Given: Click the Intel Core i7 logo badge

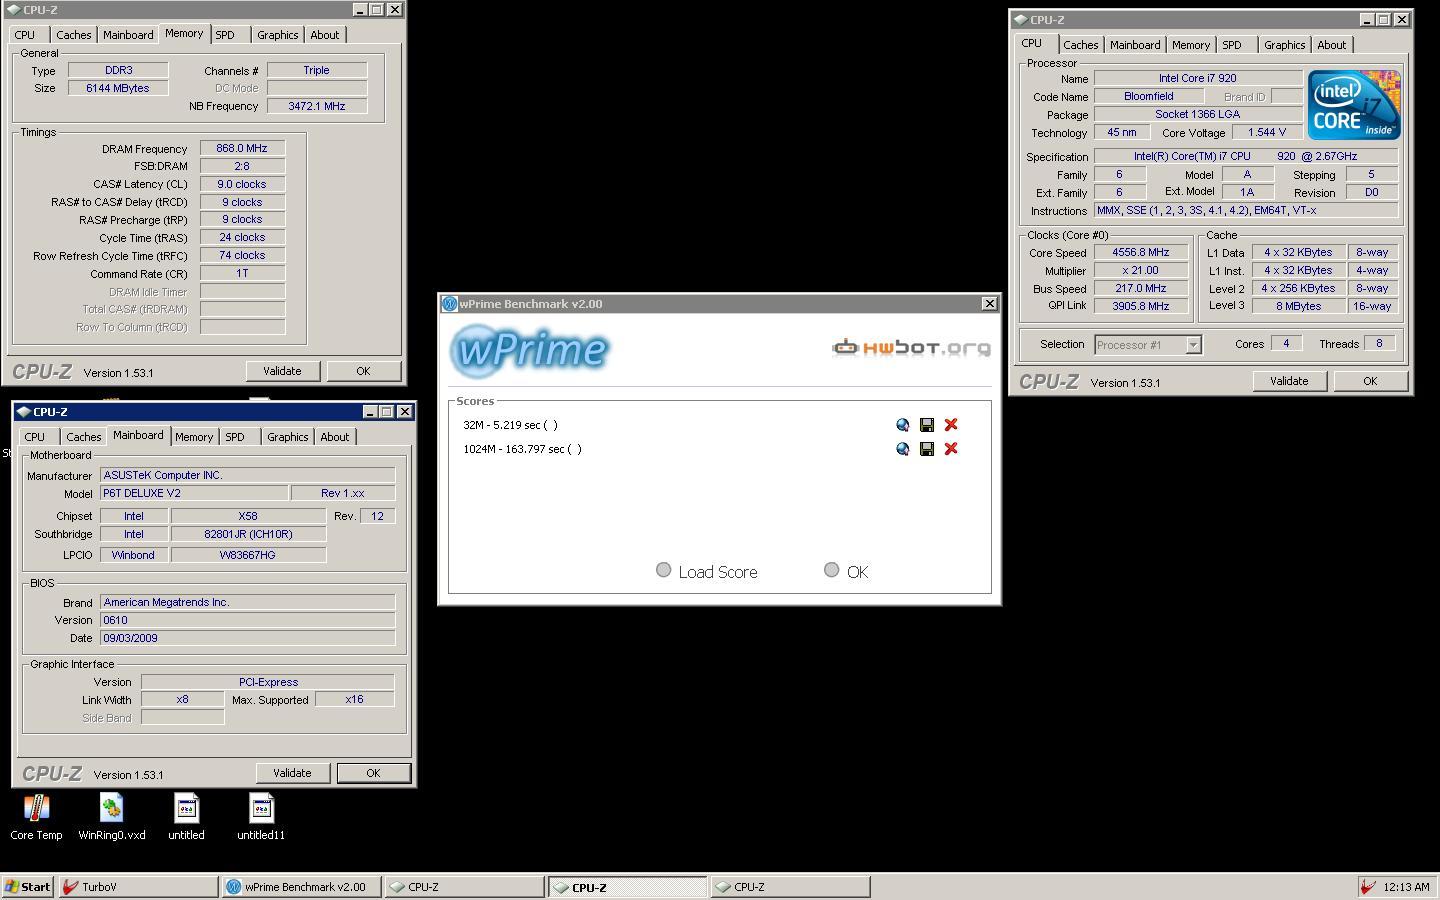Looking at the screenshot, I should tap(1354, 104).
